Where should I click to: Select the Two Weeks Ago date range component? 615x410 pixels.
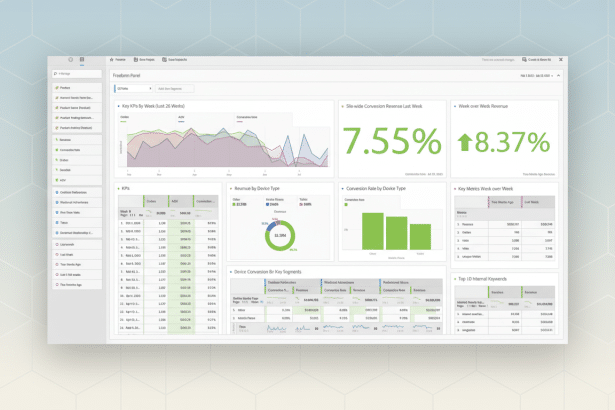[77, 265]
